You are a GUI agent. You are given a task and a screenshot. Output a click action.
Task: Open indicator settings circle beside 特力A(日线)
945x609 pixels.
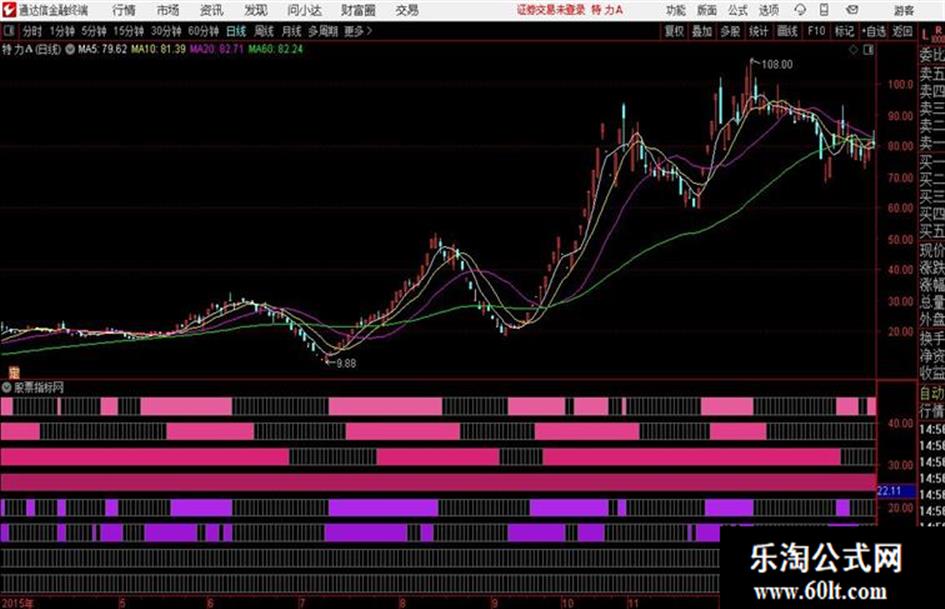point(70,49)
